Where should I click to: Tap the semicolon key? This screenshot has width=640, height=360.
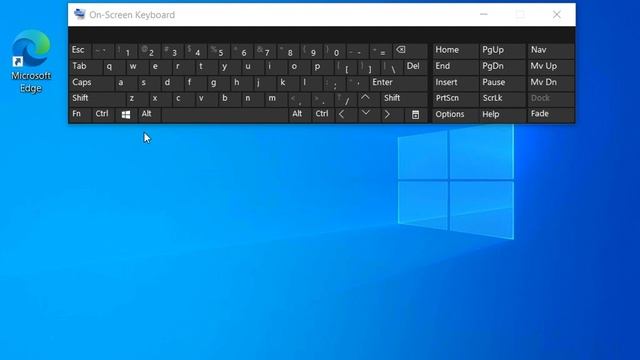pos(334,83)
